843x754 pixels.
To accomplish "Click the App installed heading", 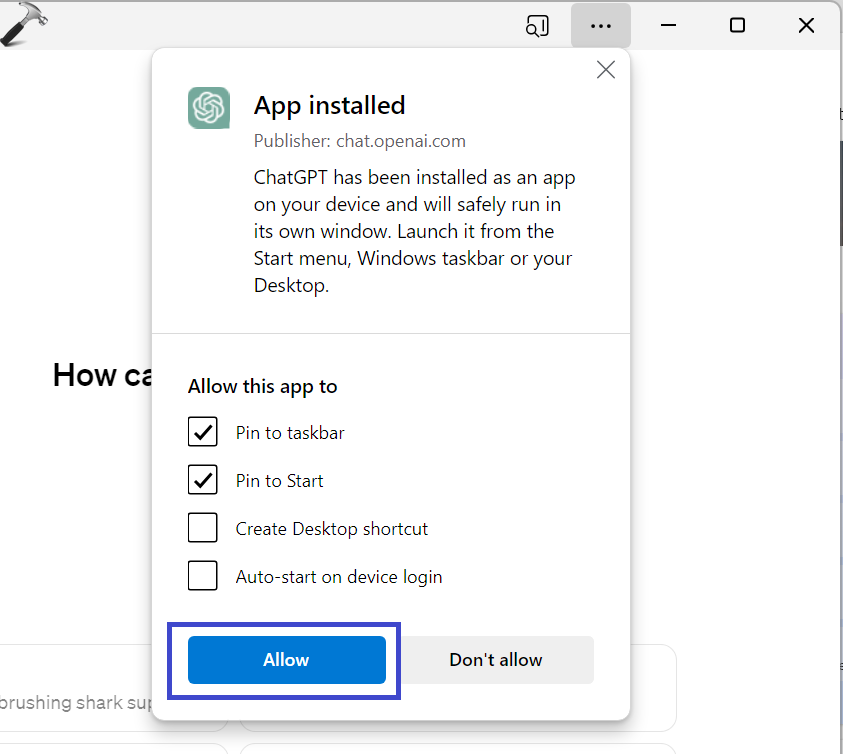I will pyautogui.click(x=329, y=106).
